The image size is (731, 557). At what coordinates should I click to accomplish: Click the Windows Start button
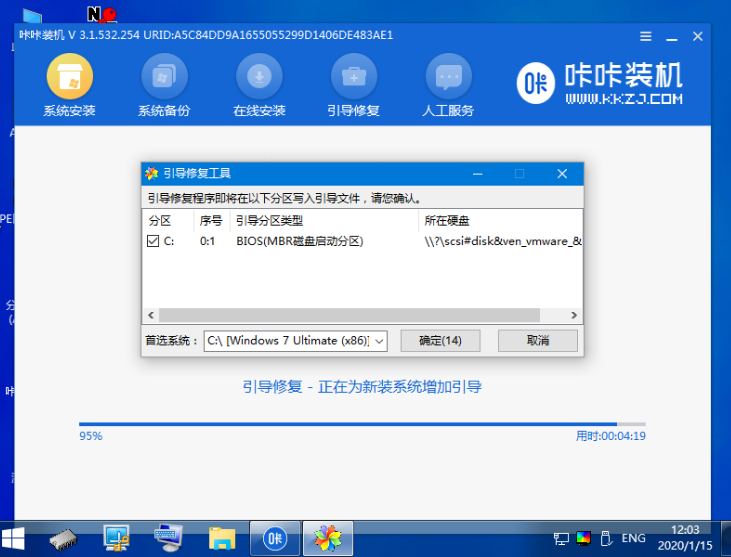pos(16,538)
